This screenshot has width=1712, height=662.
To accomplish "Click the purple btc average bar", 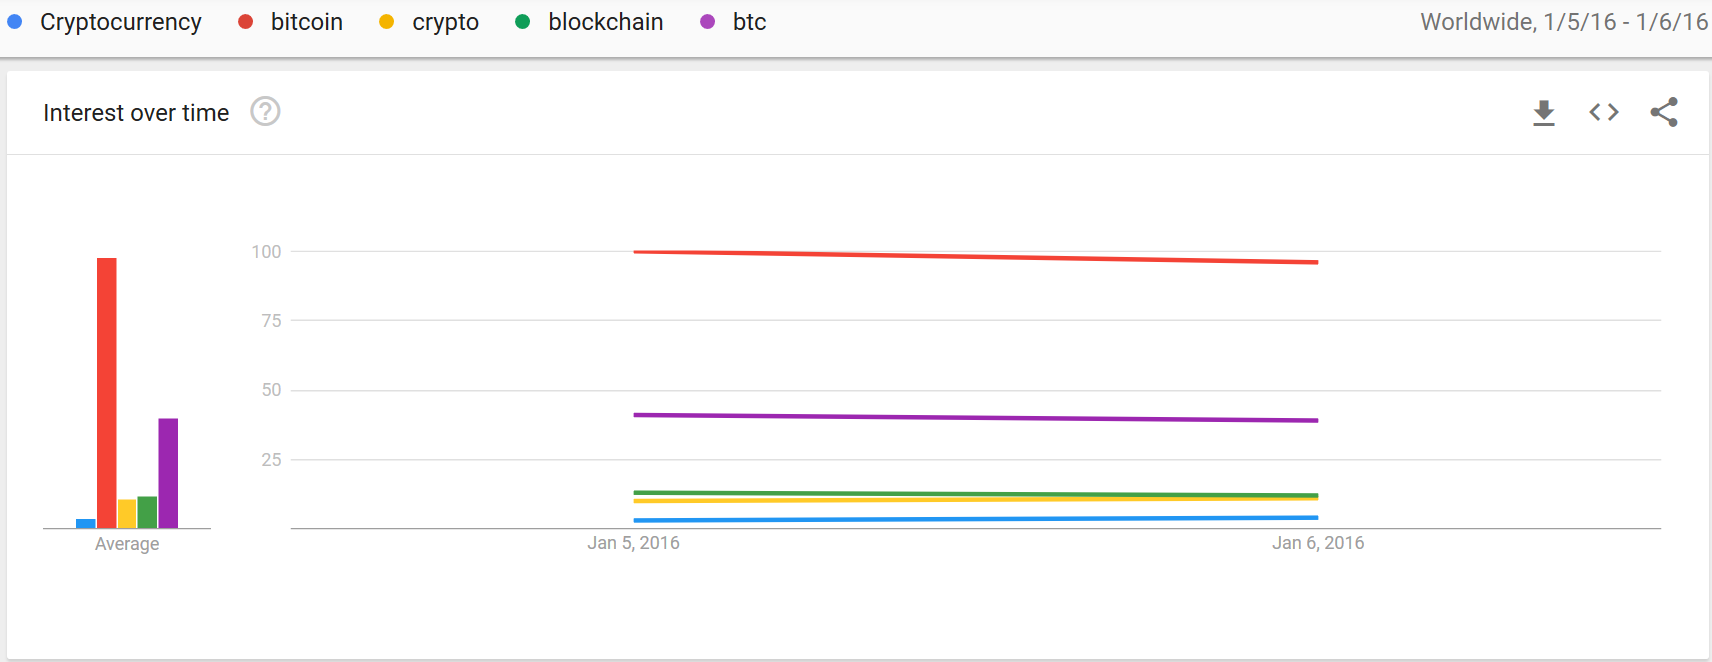I will 168,473.
